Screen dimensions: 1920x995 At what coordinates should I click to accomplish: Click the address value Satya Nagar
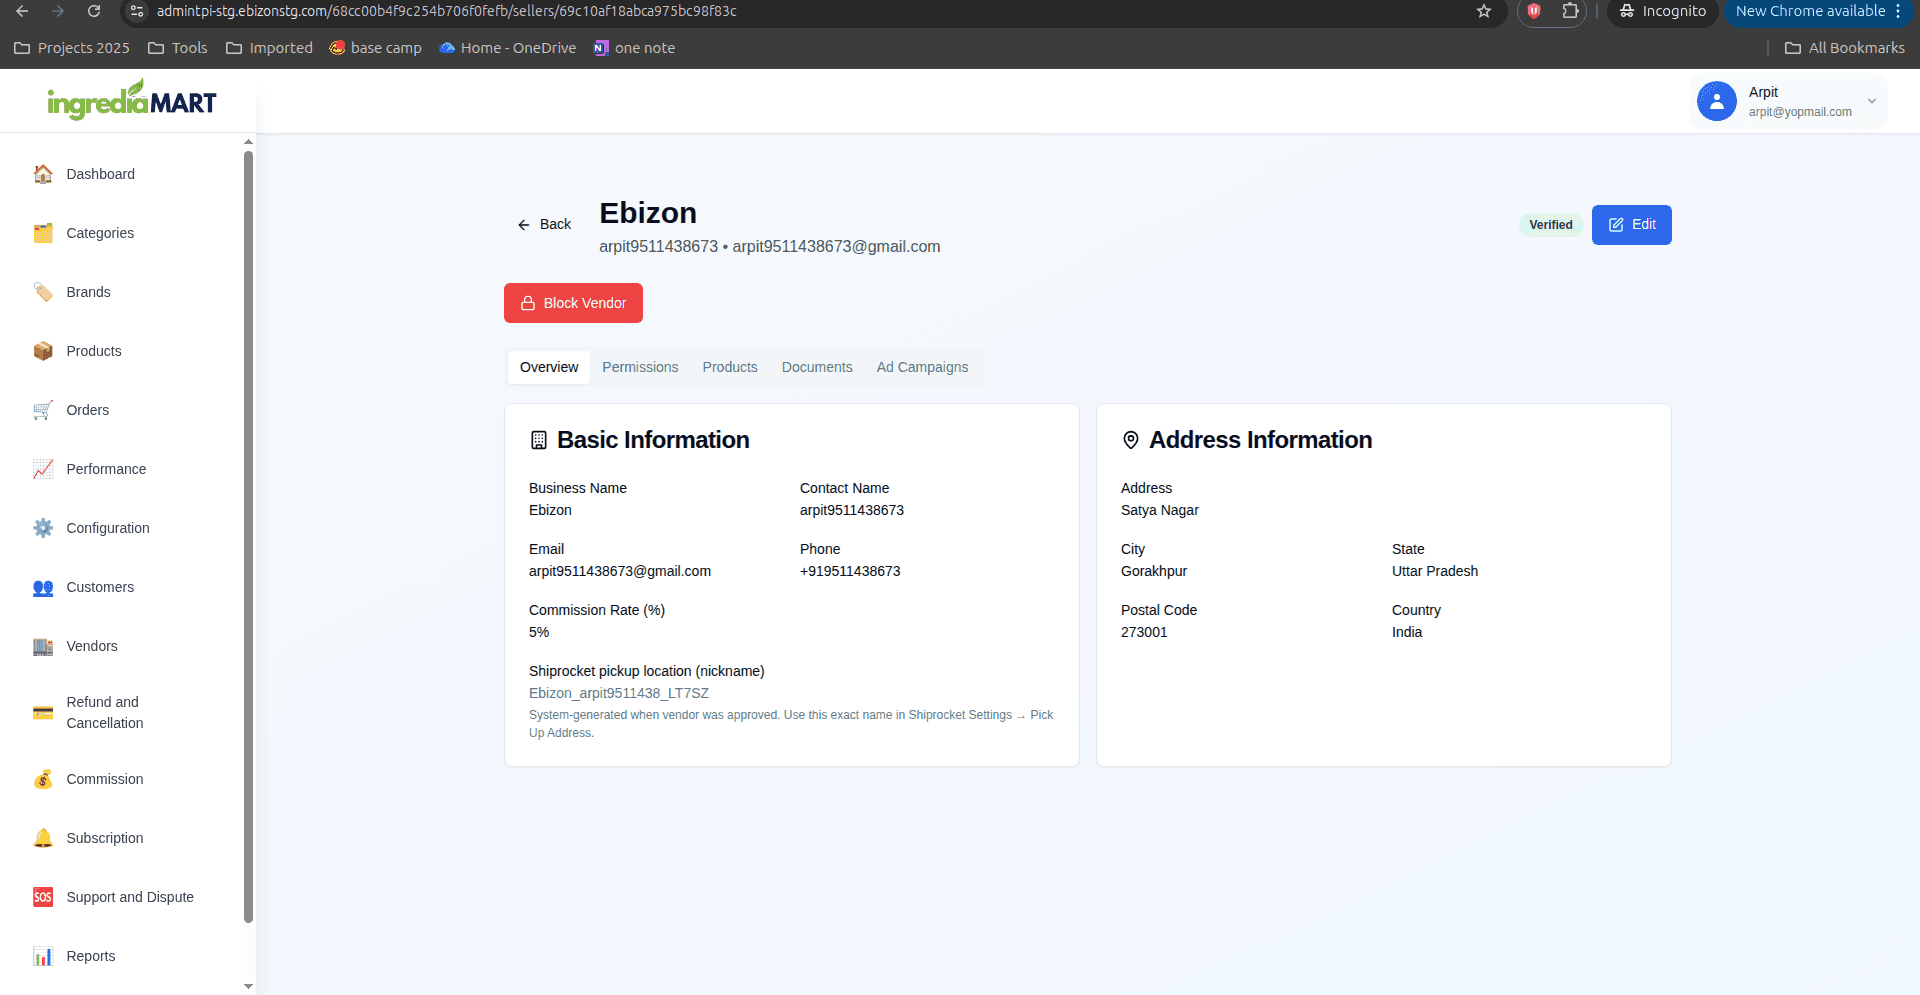[x=1160, y=510]
